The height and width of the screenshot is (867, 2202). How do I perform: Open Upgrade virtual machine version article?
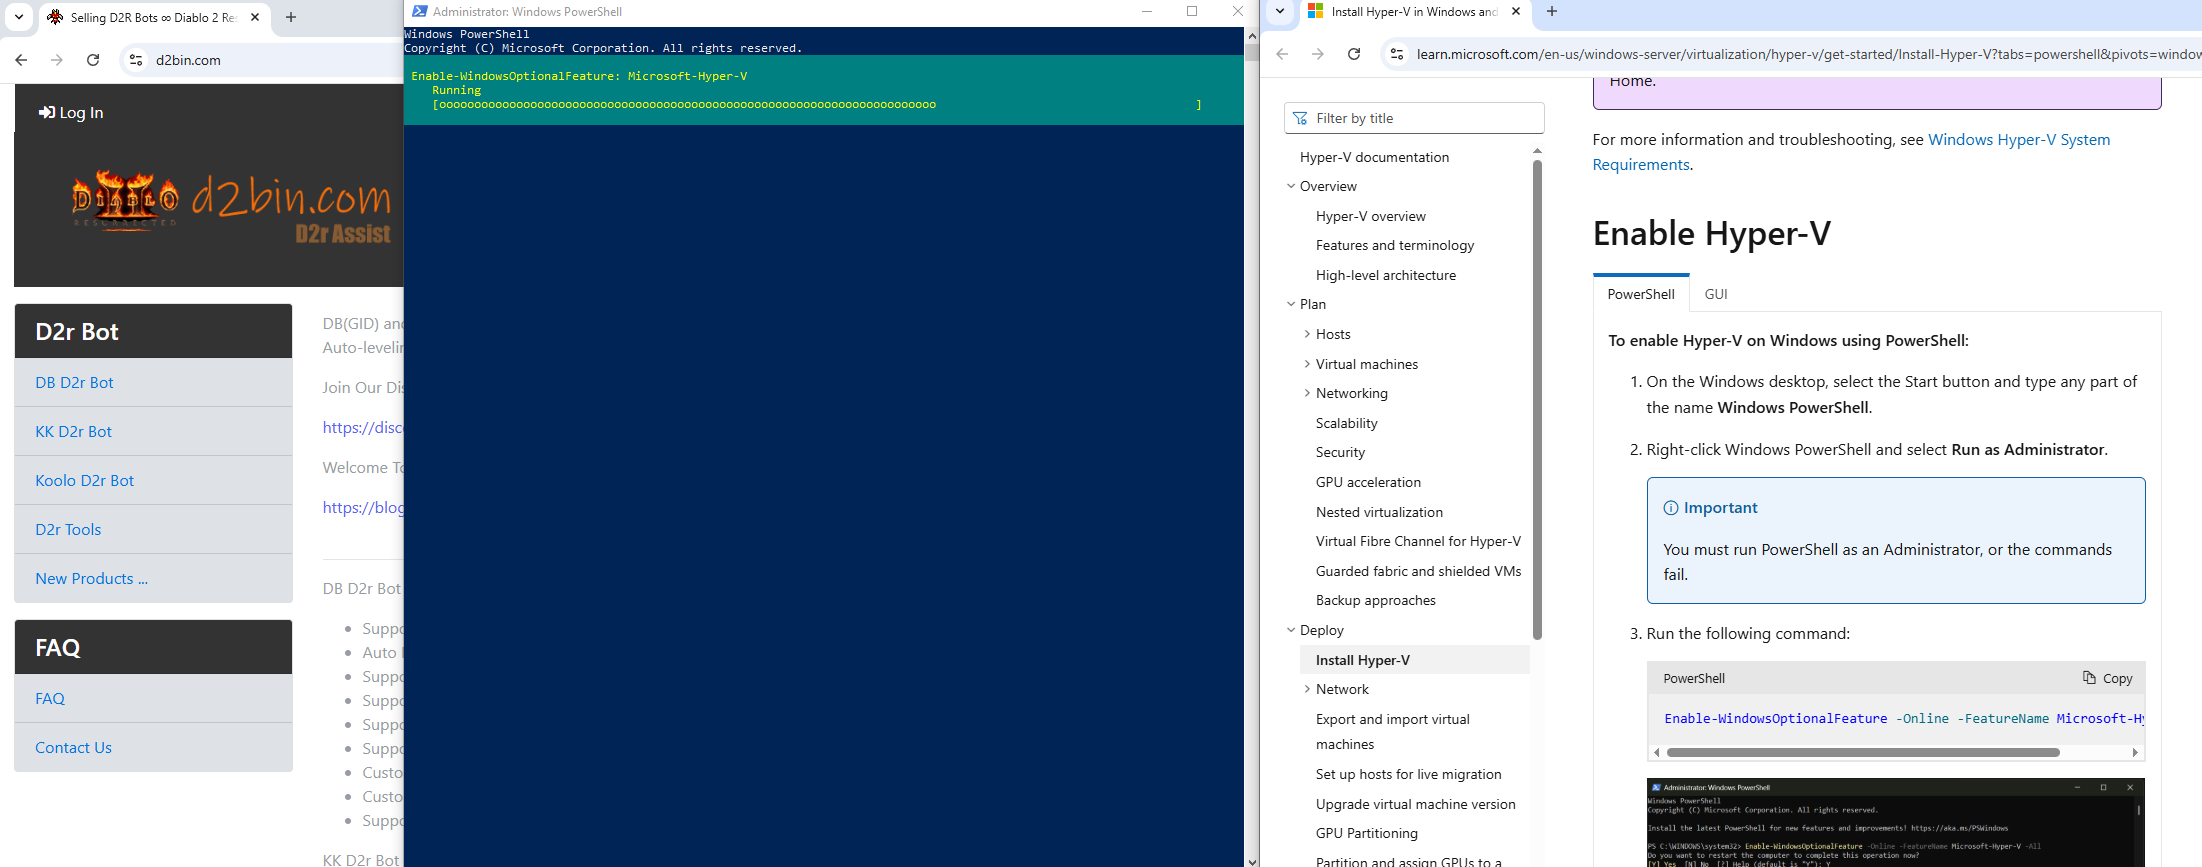[1415, 804]
